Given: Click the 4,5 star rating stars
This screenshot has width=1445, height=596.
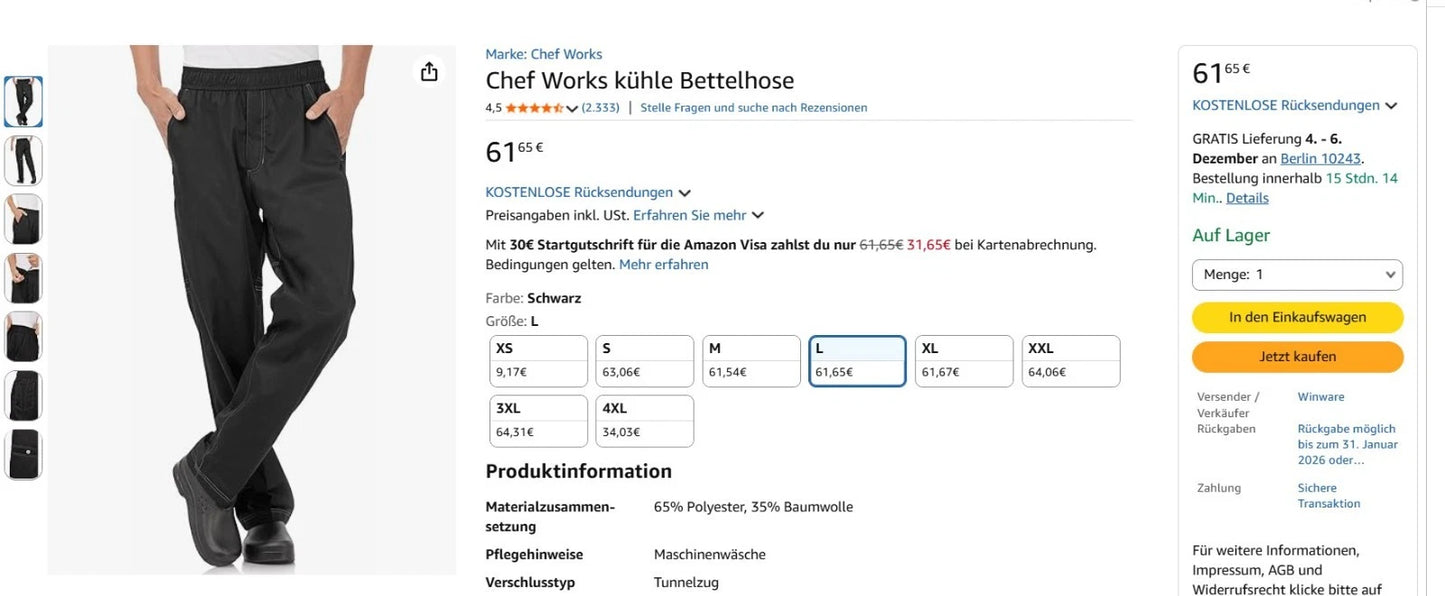Looking at the screenshot, I should pos(532,107).
